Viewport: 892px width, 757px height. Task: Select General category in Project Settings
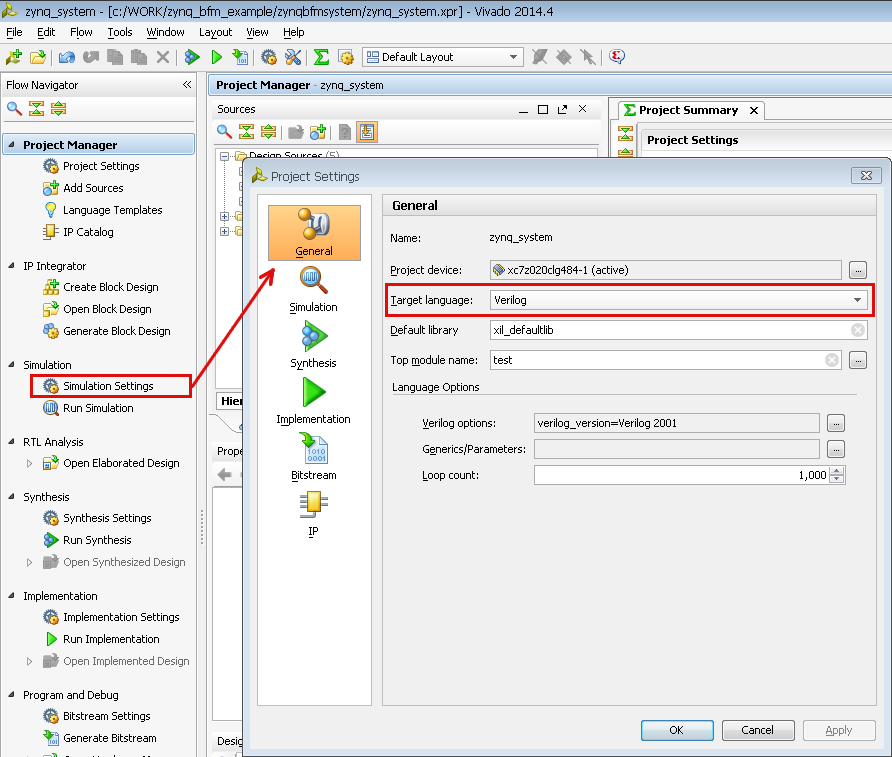pos(314,233)
